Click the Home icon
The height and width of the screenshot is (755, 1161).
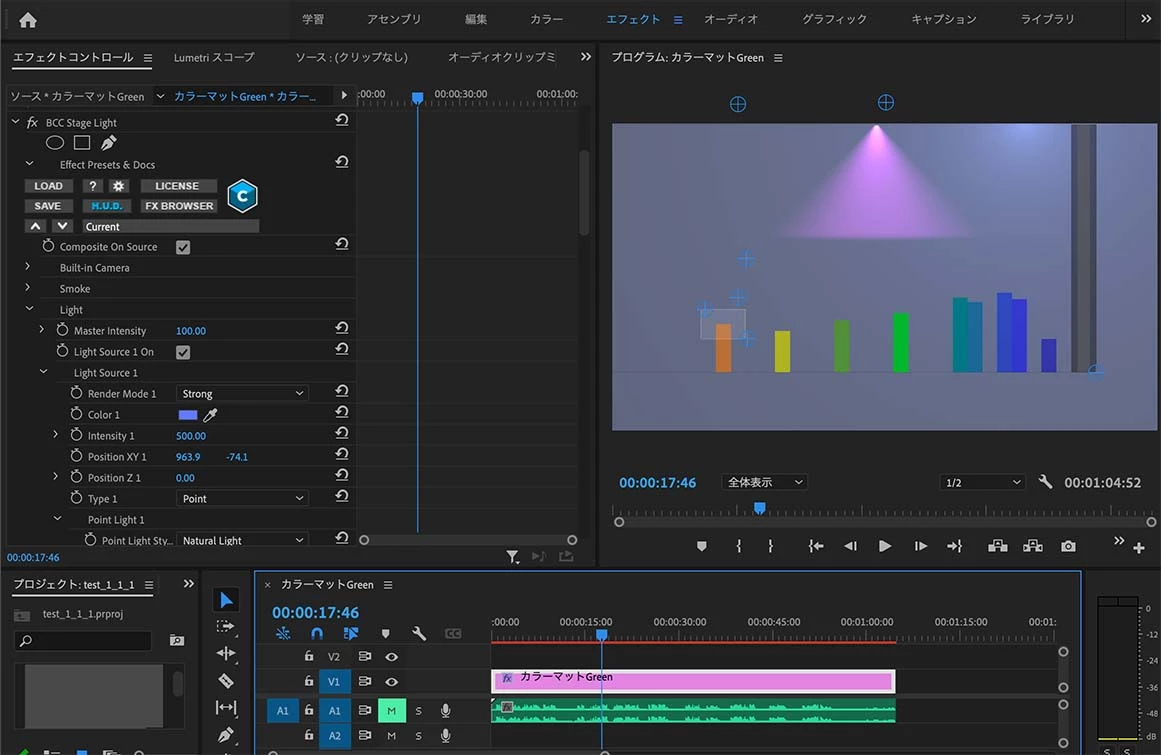coord(28,20)
